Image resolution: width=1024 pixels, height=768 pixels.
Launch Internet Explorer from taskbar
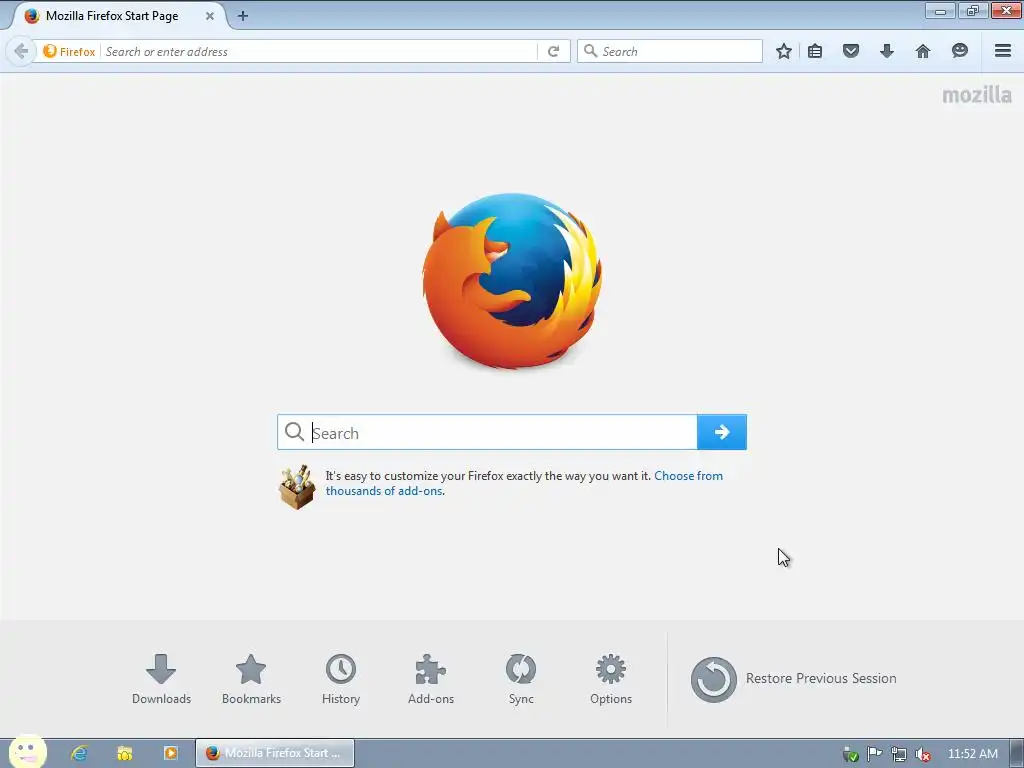point(80,753)
